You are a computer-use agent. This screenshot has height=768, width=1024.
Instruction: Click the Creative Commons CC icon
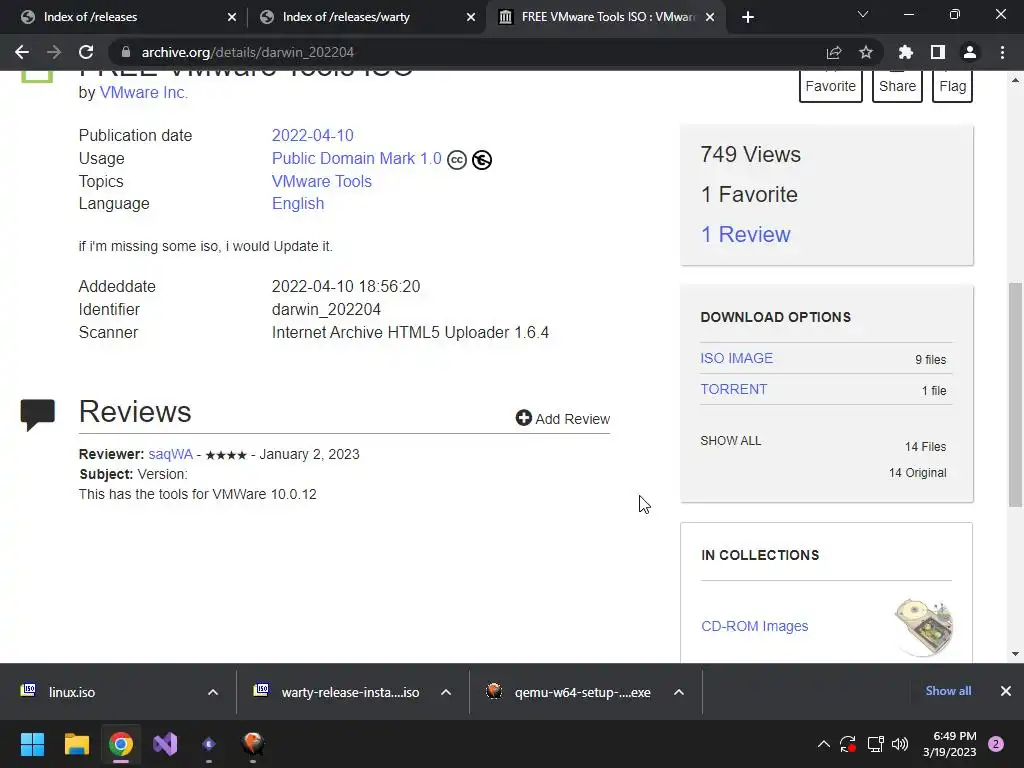click(457, 160)
